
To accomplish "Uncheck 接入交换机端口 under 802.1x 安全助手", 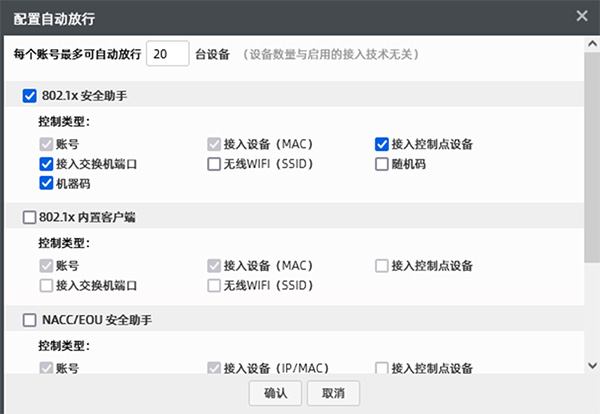I will [x=46, y=164].
